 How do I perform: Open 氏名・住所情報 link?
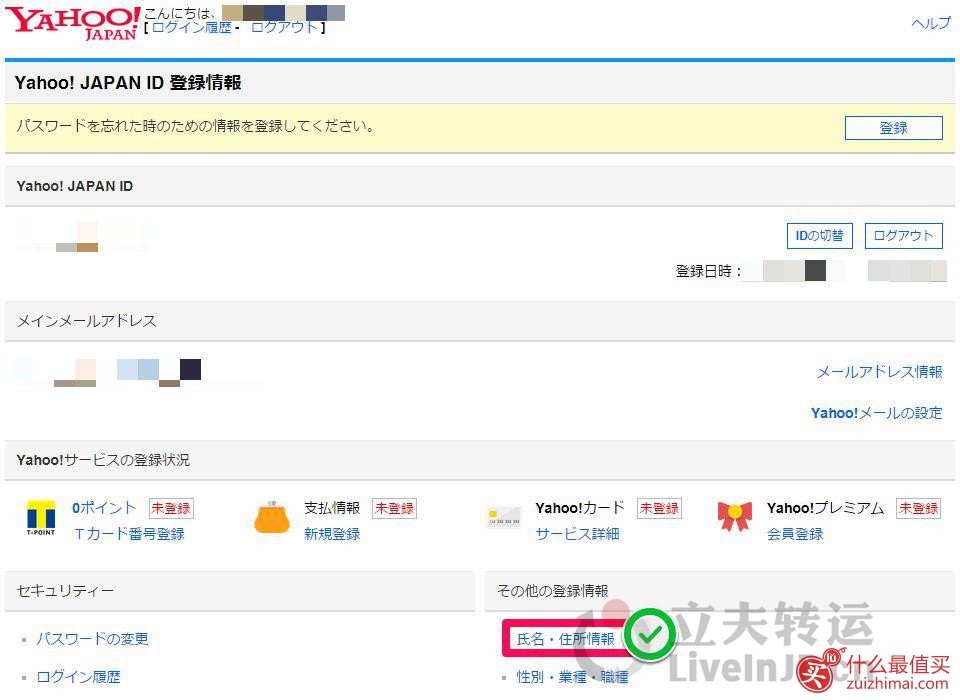(565, 639)
